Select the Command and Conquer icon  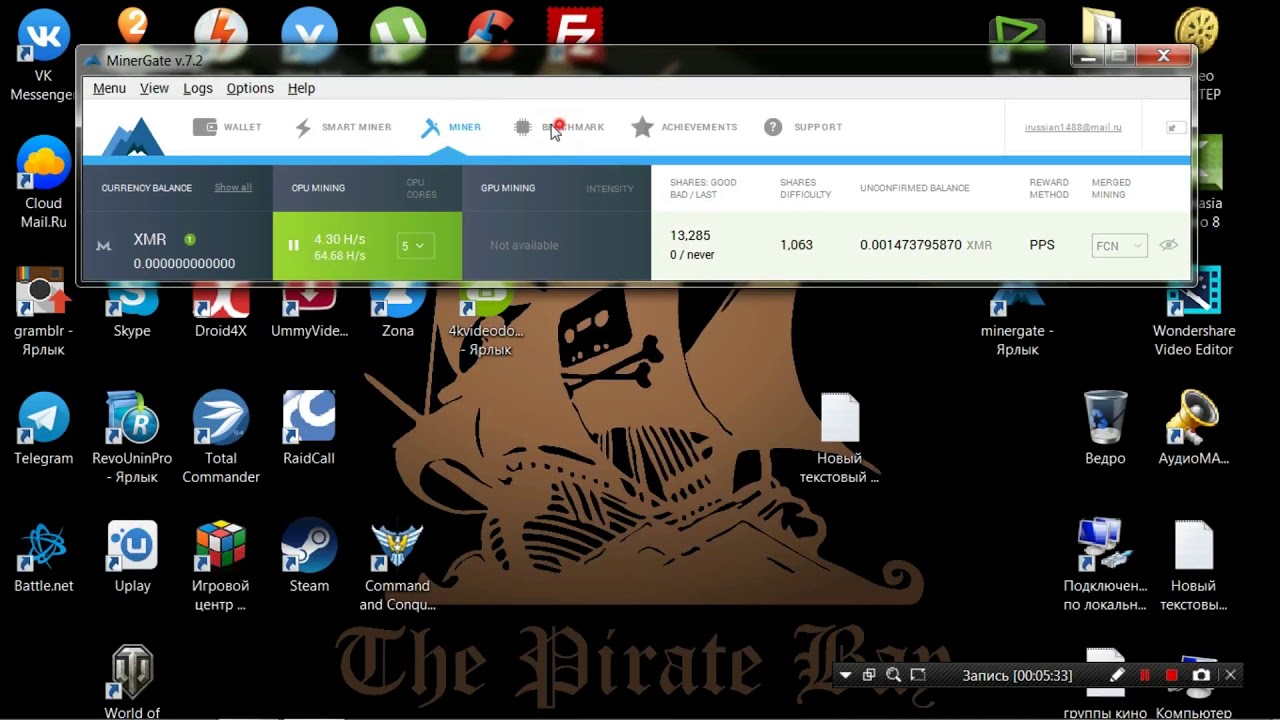pos(397,565)
